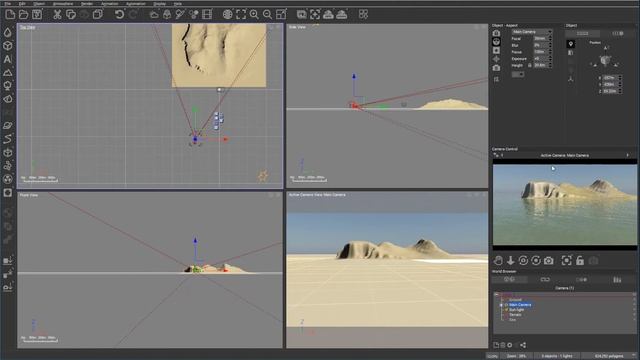This screenshot has height=360, width=640.
Task: Go to next camera with right arrow
Action: coord(628,155)
